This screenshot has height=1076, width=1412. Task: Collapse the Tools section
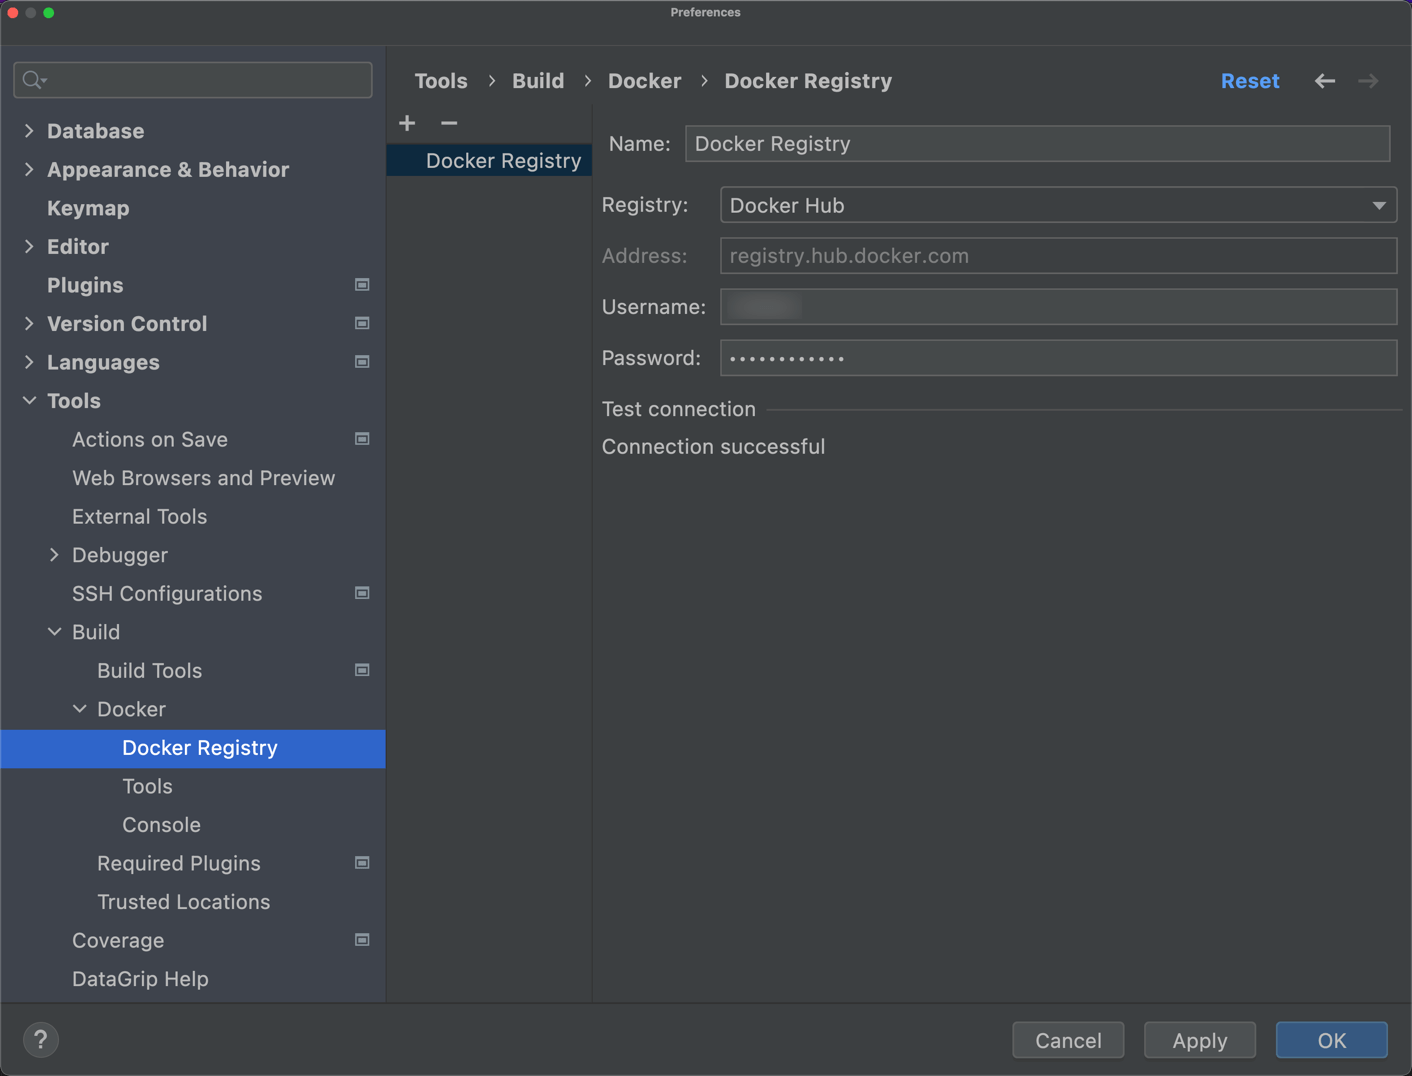[28, 400]
